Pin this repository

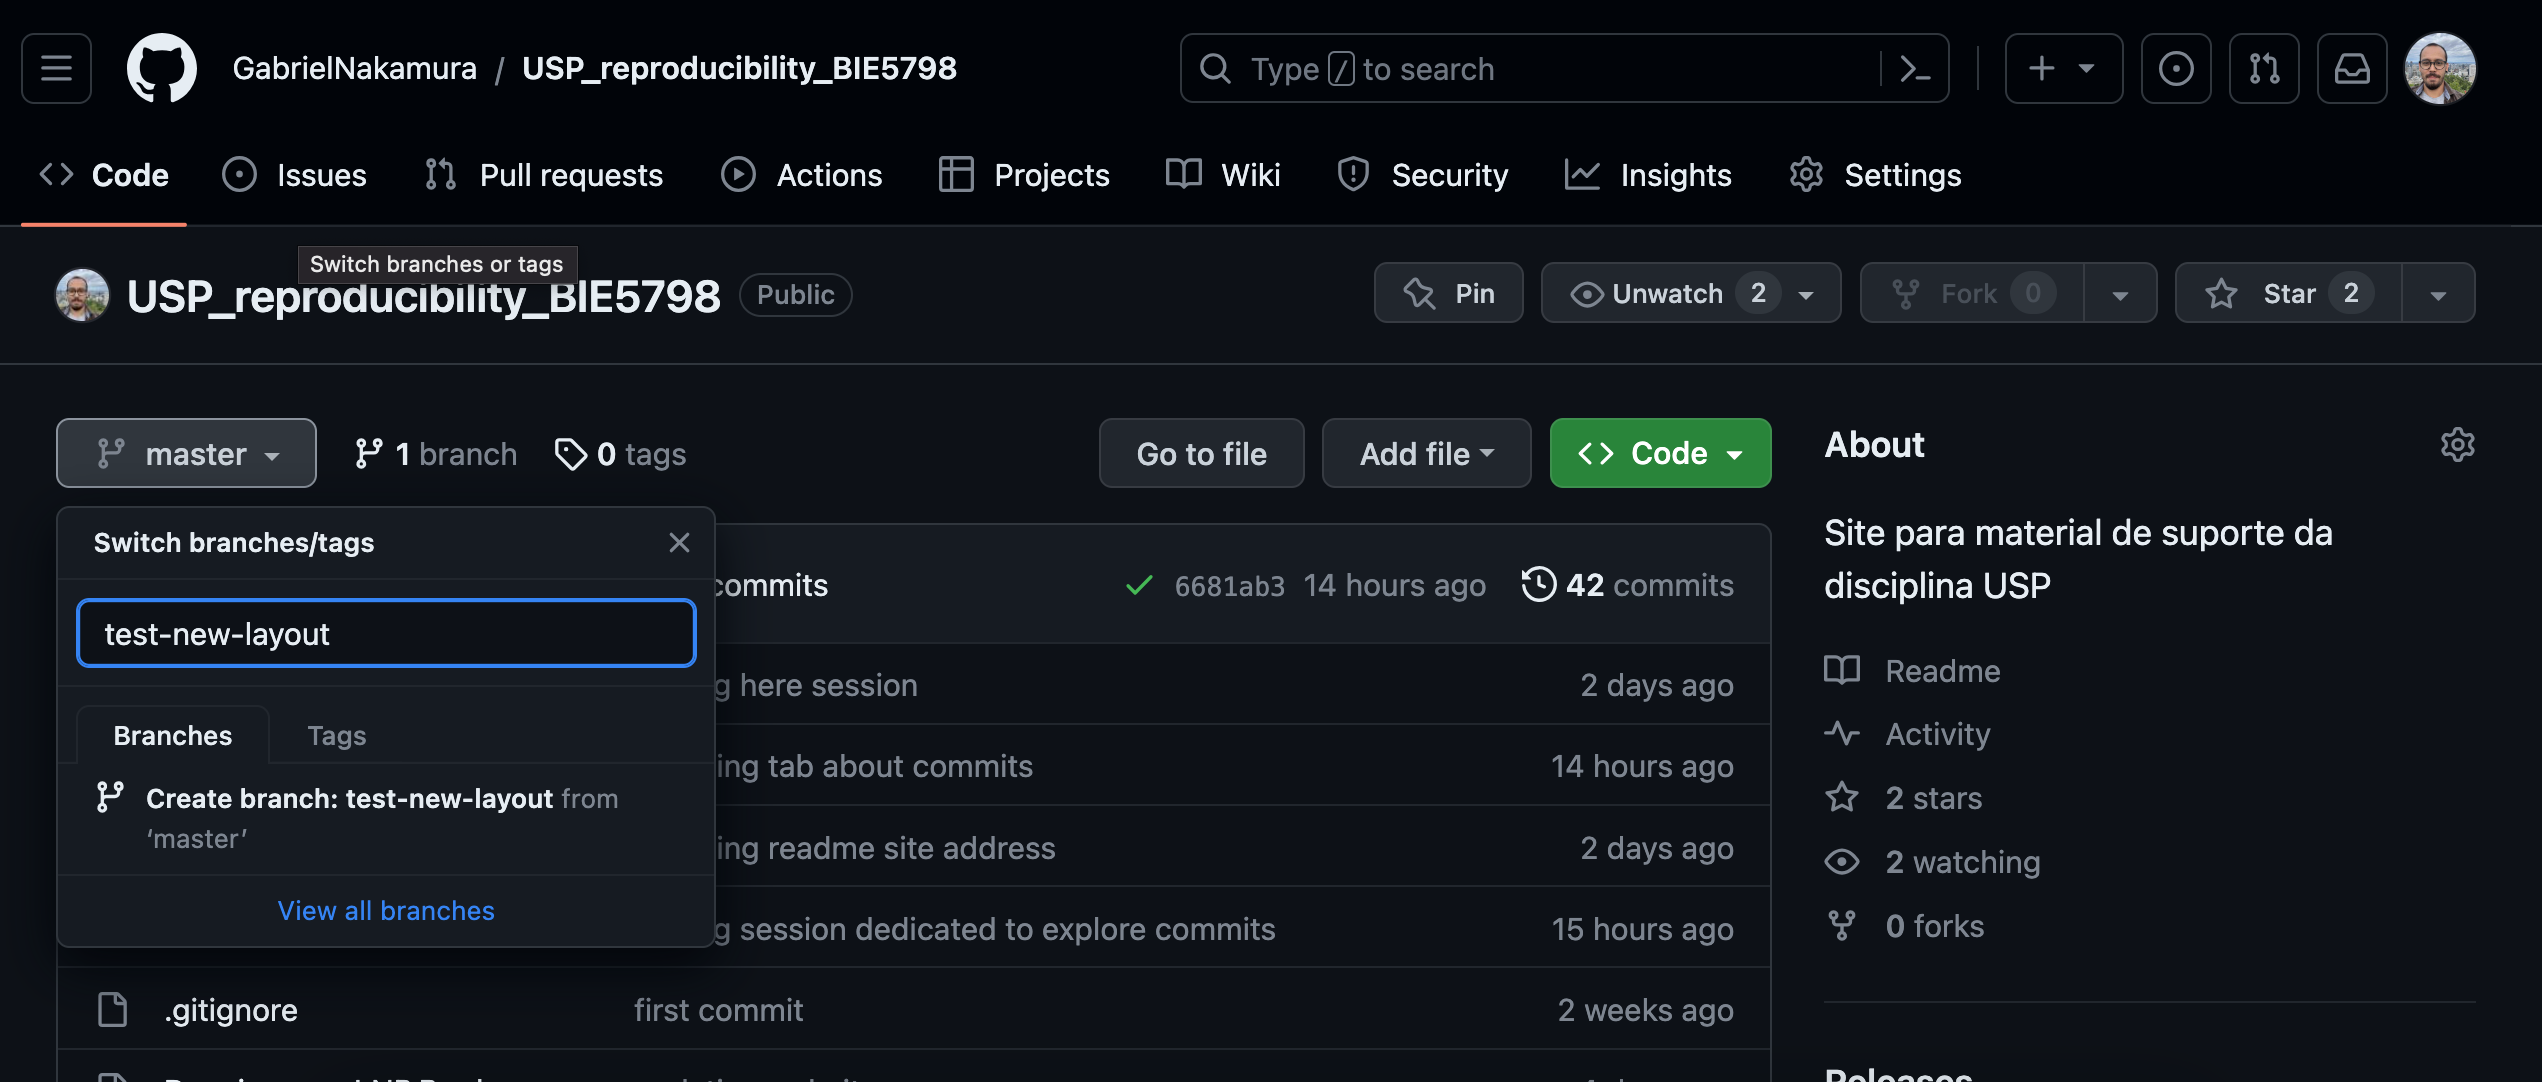(x=1449, y=293)
